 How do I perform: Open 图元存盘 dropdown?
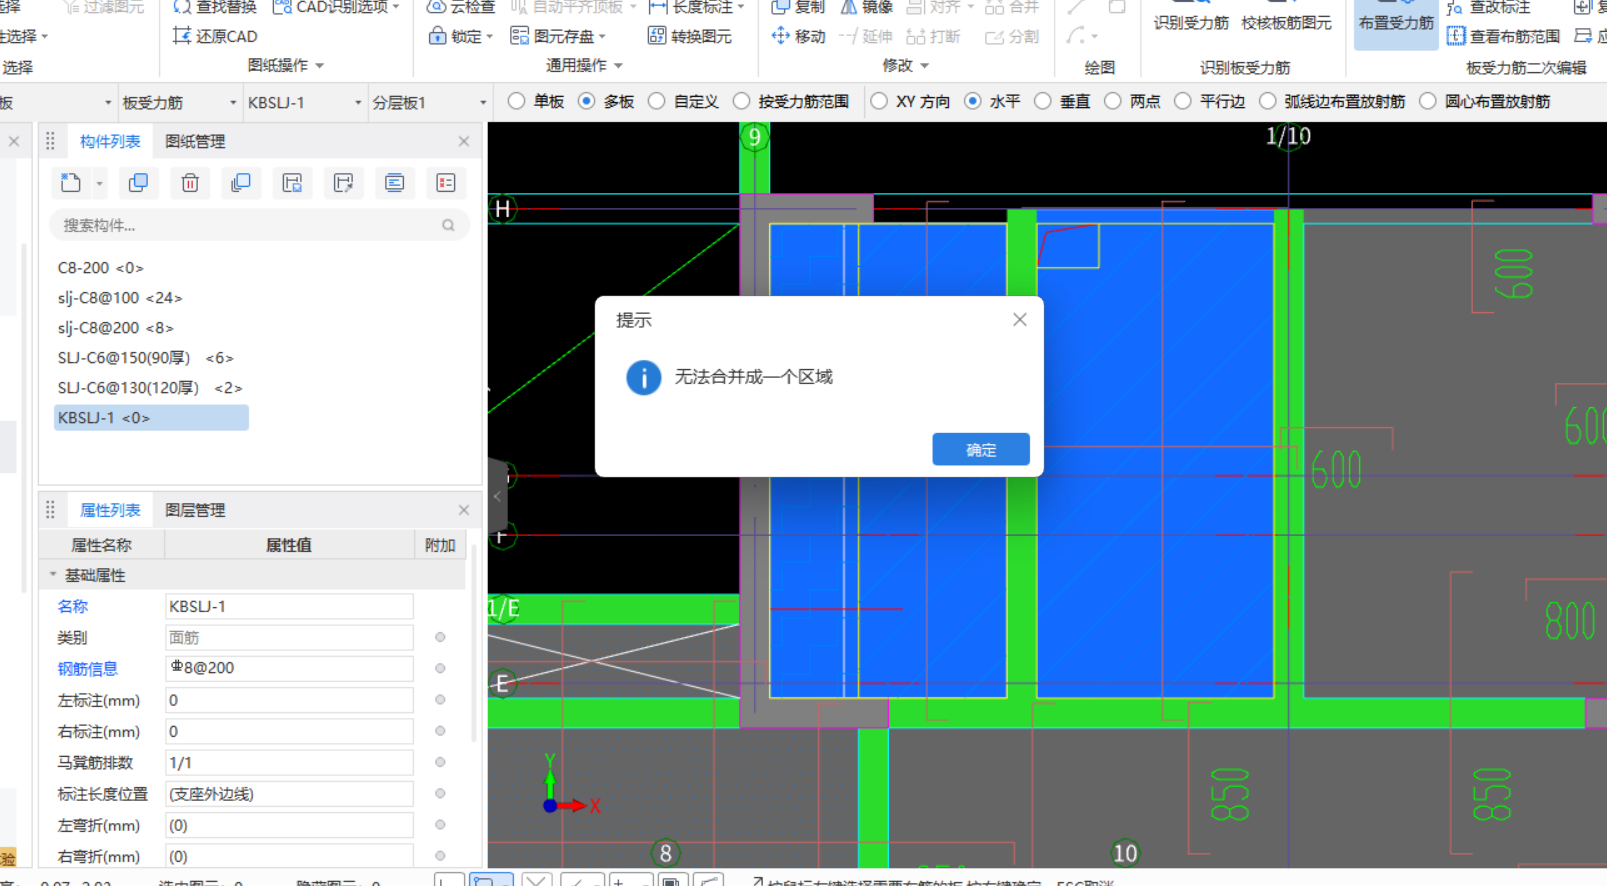coord(602,37)
